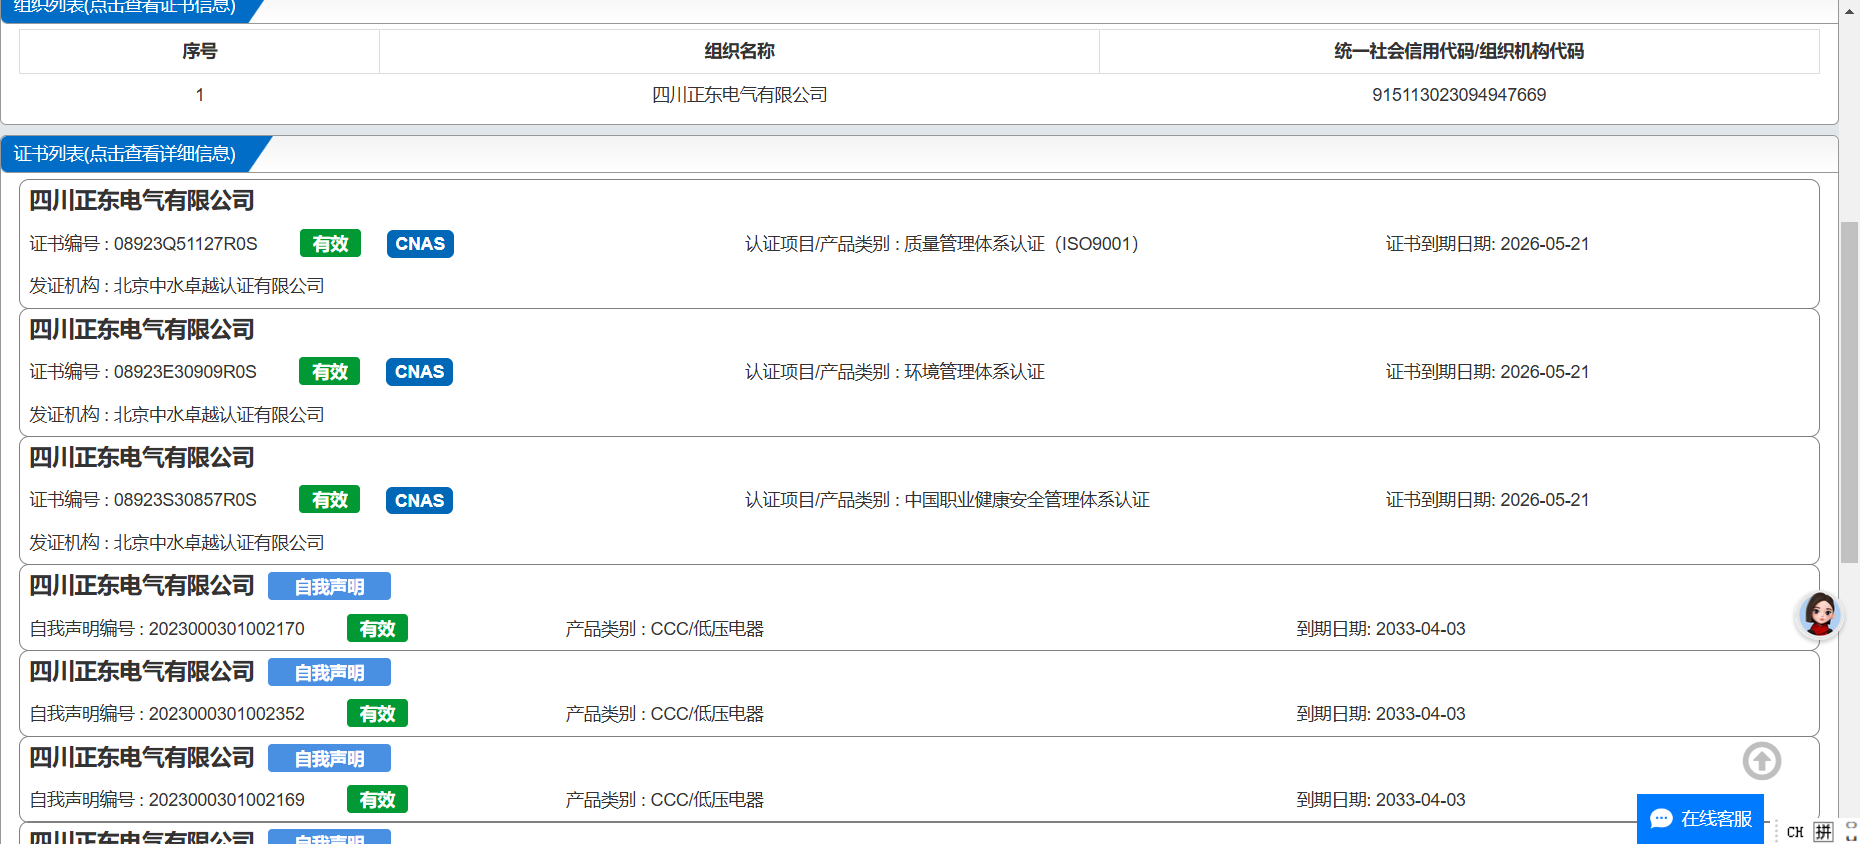Viewport: 1860px width, 844px height.
Task: Click the 有效 badge beside 08923E30909R0S
Action: pos(329,372)
